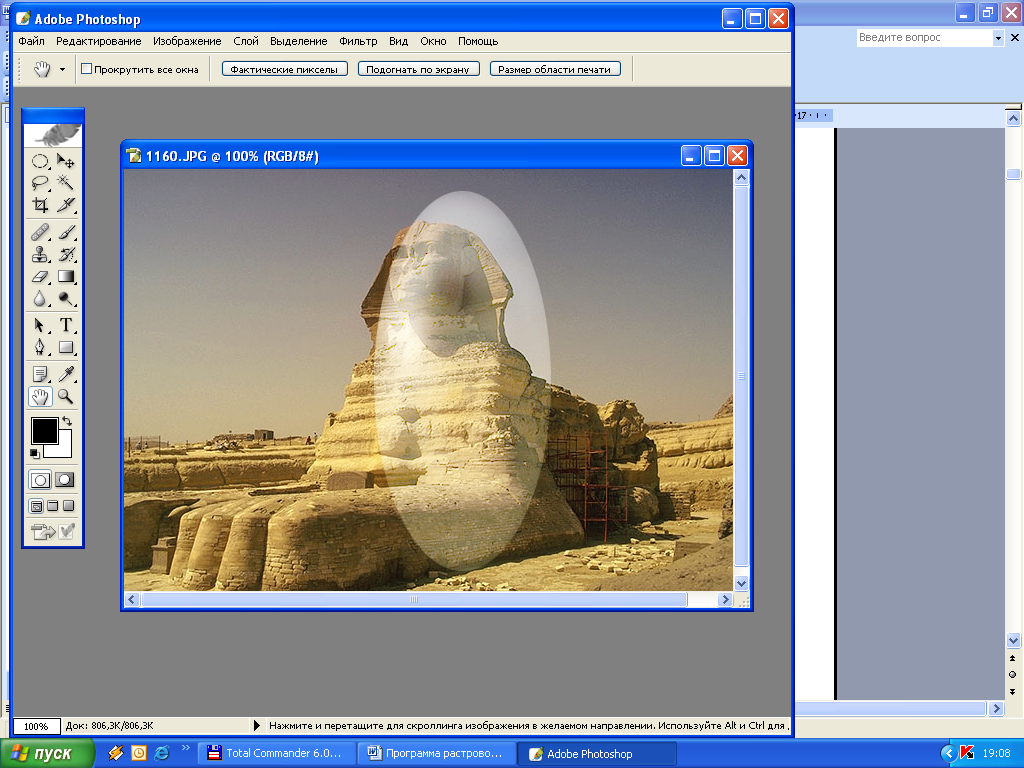Select the Elliptical Marquee tool
The image size is (1024, 768).
[40, 161]
